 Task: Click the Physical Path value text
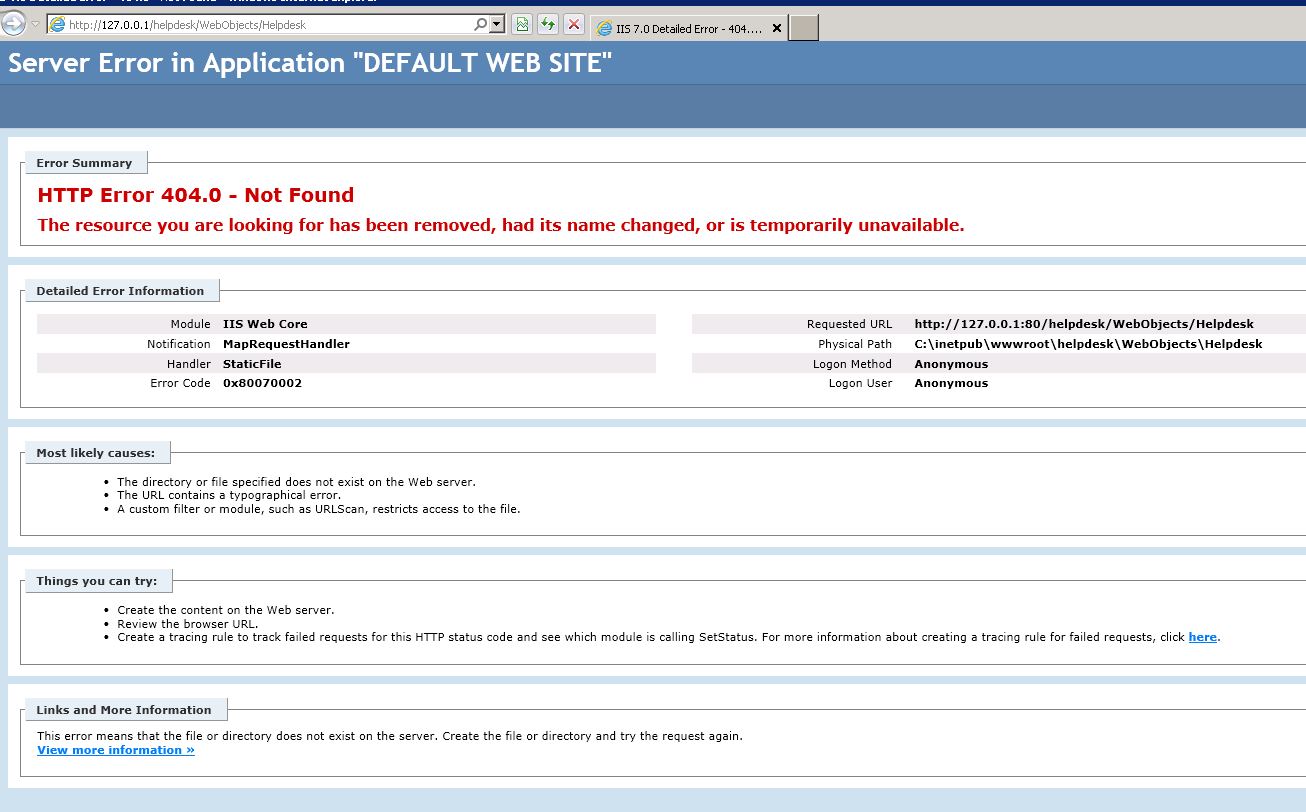[x=1088, y=344]
